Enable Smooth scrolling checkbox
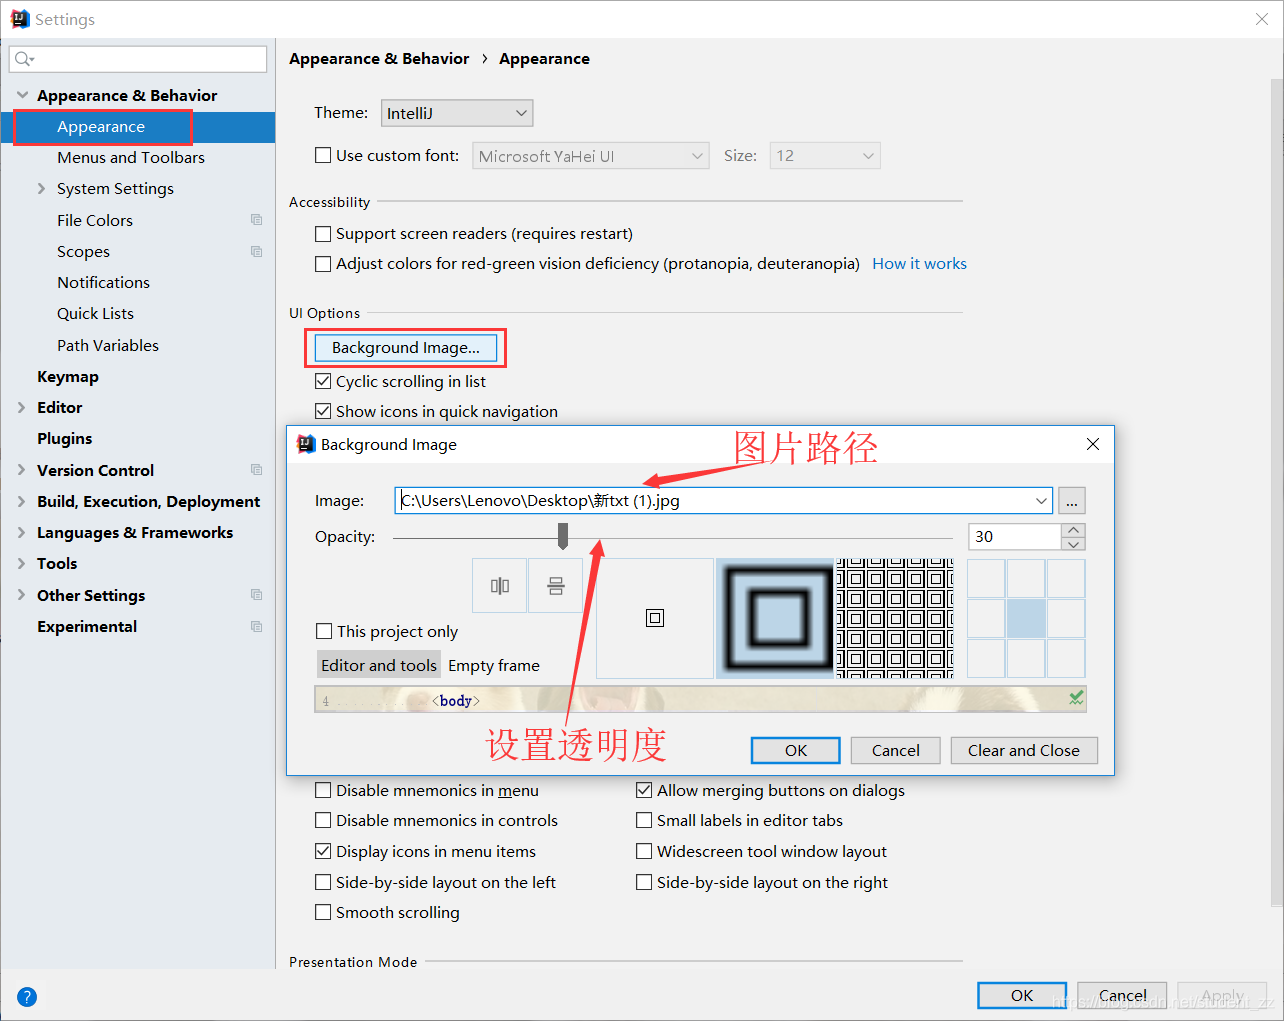 [323, 912]
